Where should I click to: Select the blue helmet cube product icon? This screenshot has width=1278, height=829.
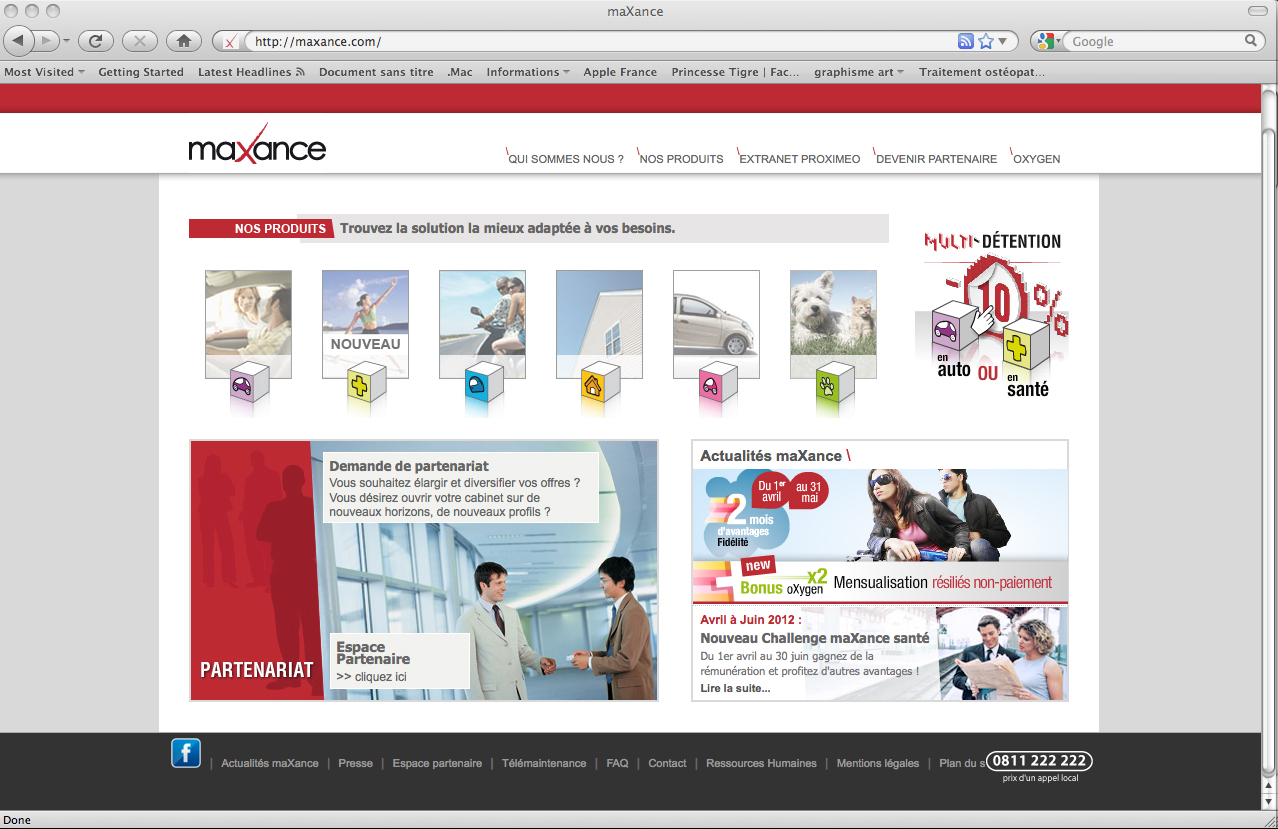pos(483,384)
